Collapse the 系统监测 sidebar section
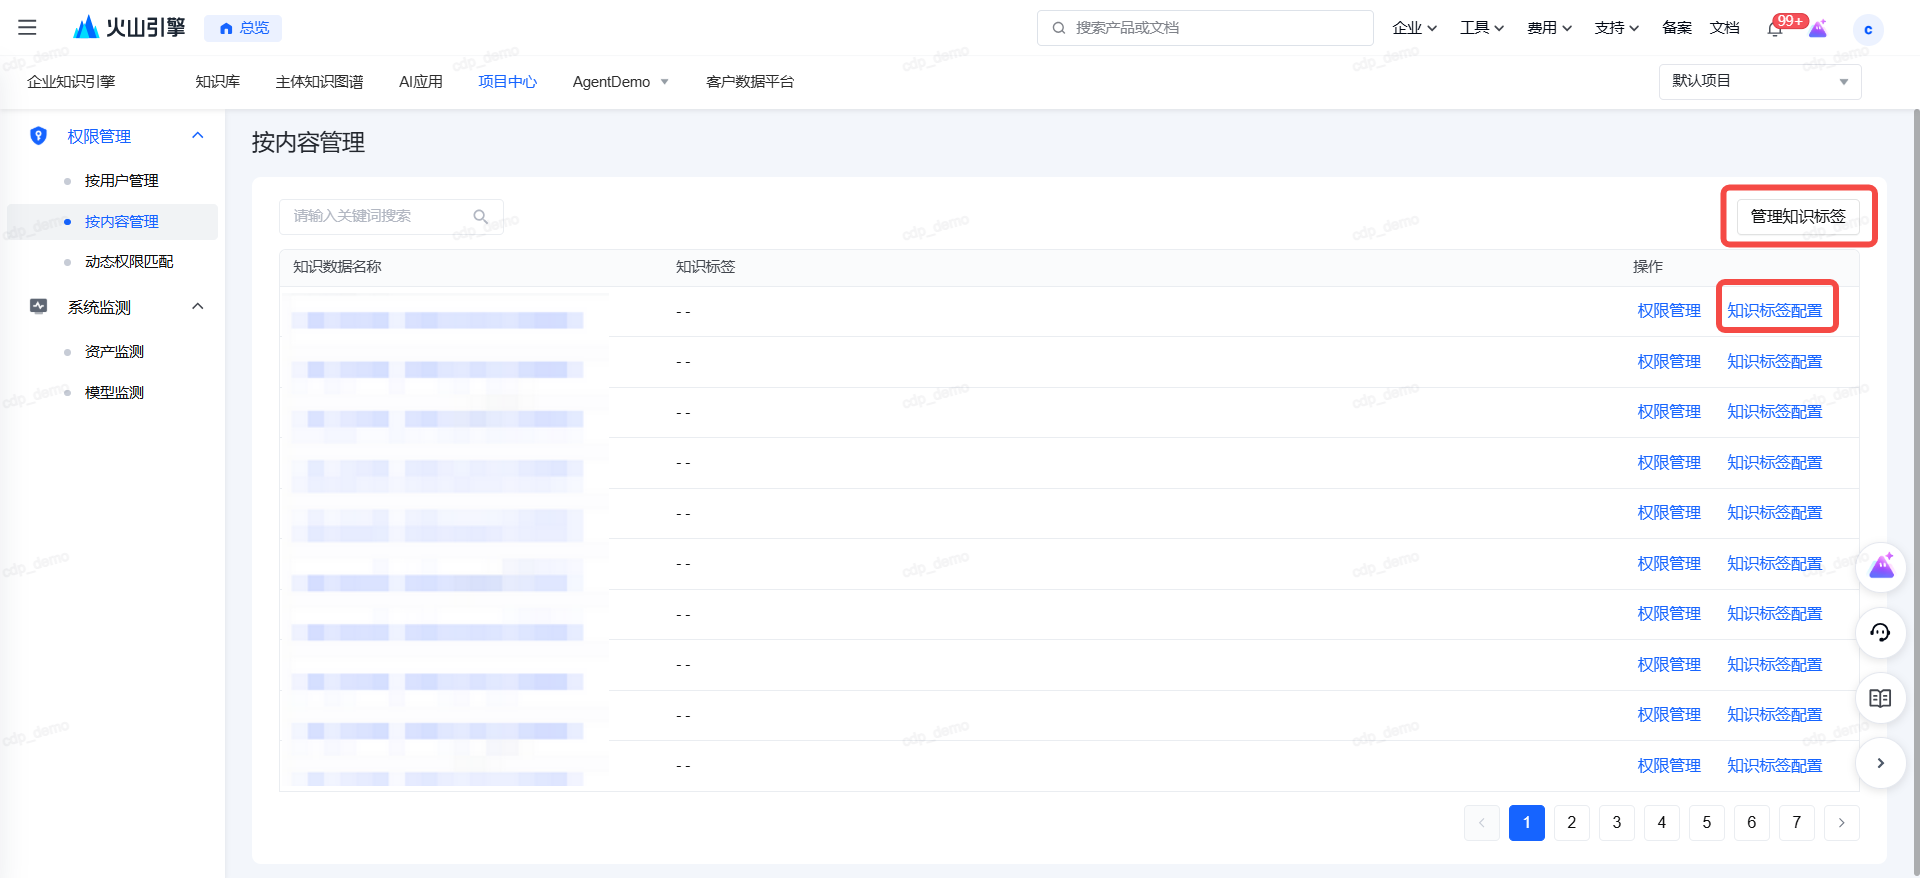The width and height of the screenshot is (1920, 878). tap(198, 307)
